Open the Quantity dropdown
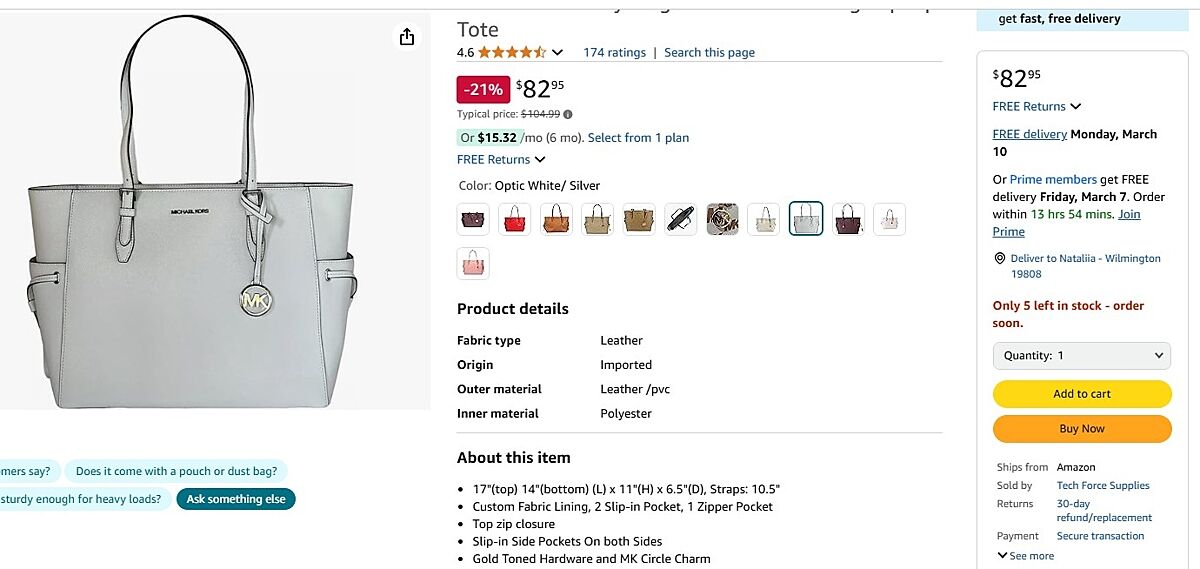The image size is (1200, 569). tap(1082, 356)
